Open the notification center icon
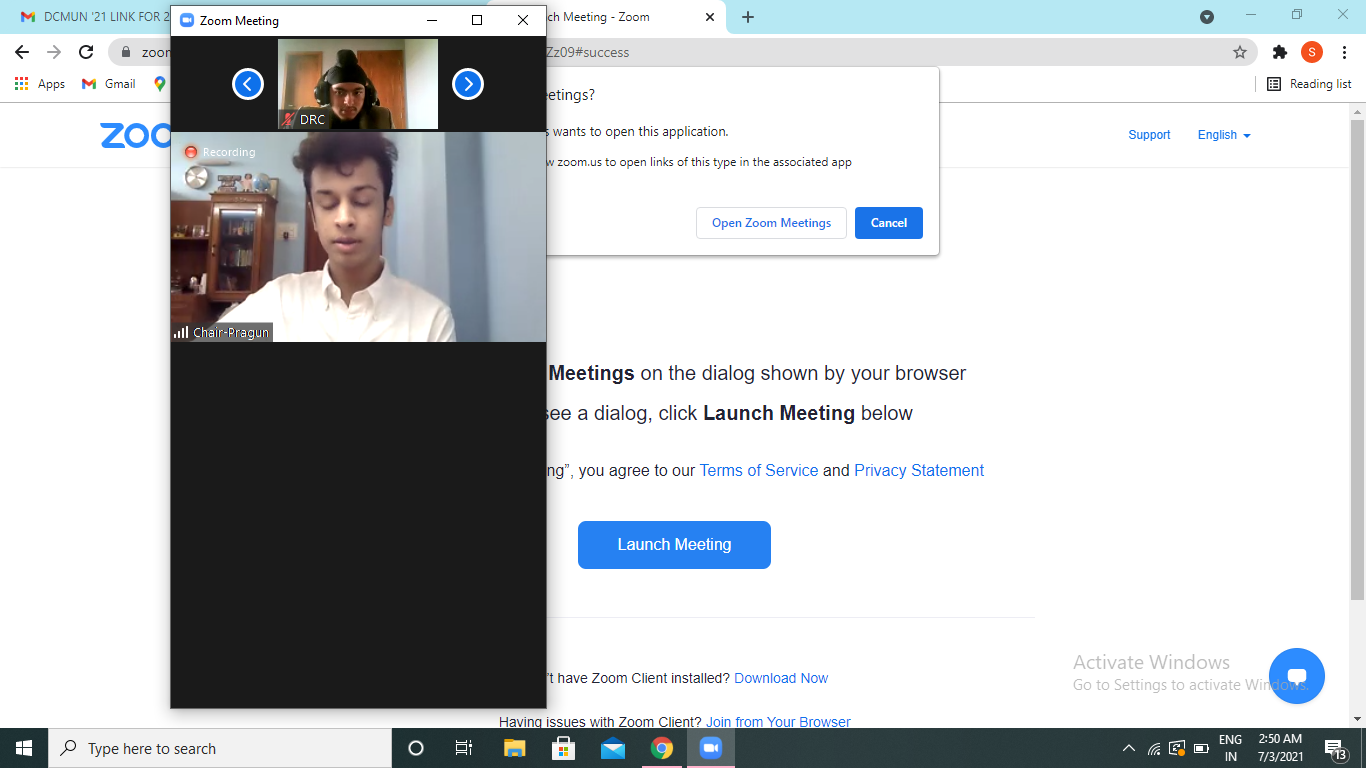Image resolution: width=1366 pixels, height=768 pixels. click(x=1335, y=748)
